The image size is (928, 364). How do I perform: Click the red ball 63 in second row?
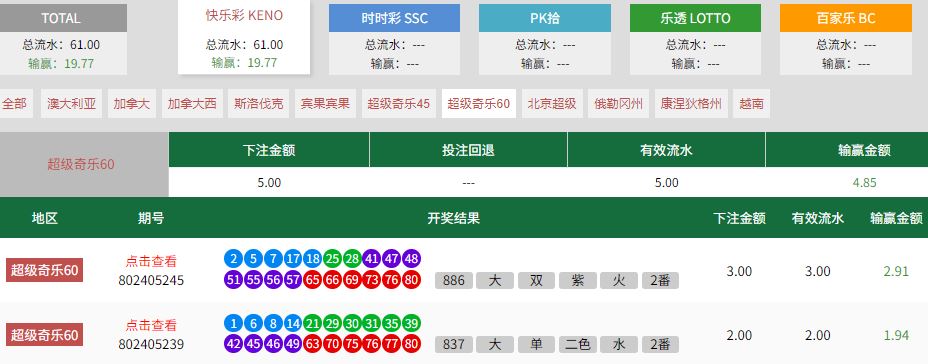[x=312, y=343]
